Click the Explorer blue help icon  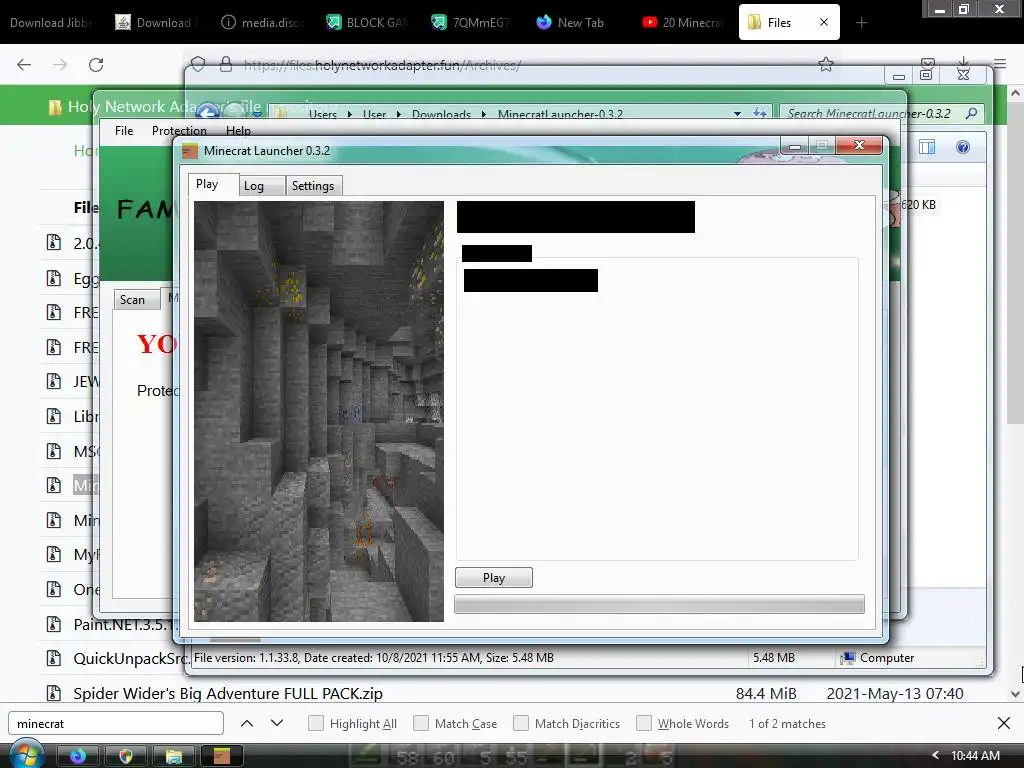pos(963,147)
